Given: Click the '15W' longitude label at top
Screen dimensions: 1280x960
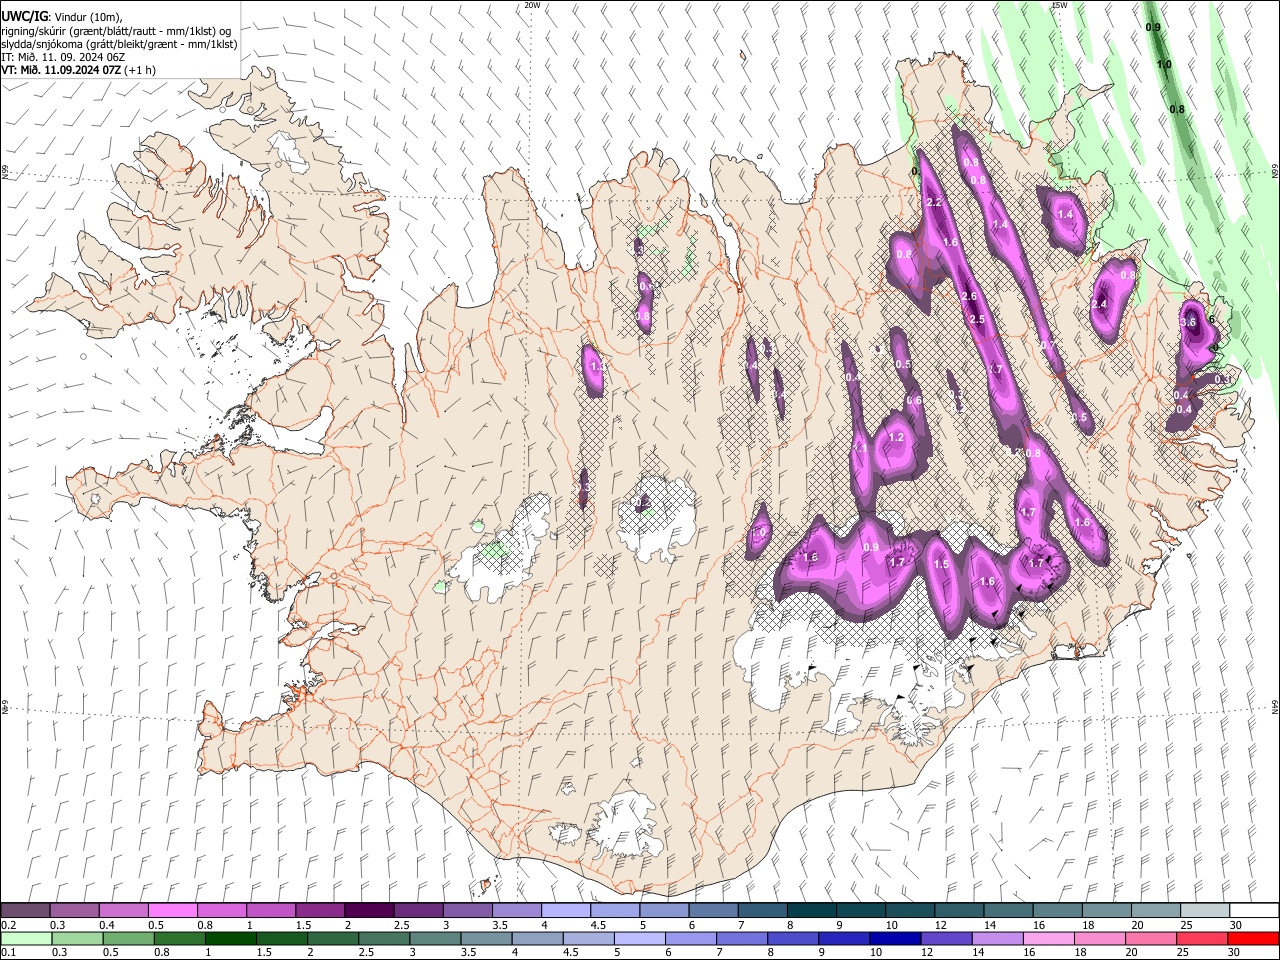Looking at the screenshot, I should pyautogui.click(x=1060, y=5).
